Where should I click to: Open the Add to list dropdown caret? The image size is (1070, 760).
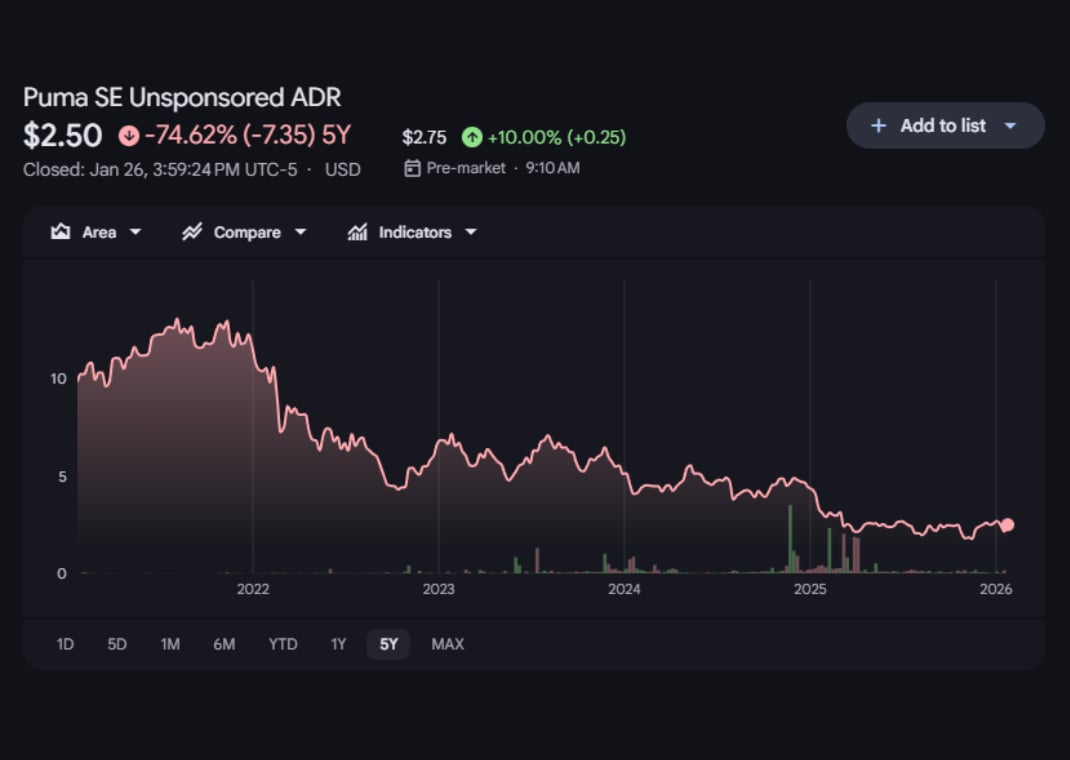(x=1010, y=126)
